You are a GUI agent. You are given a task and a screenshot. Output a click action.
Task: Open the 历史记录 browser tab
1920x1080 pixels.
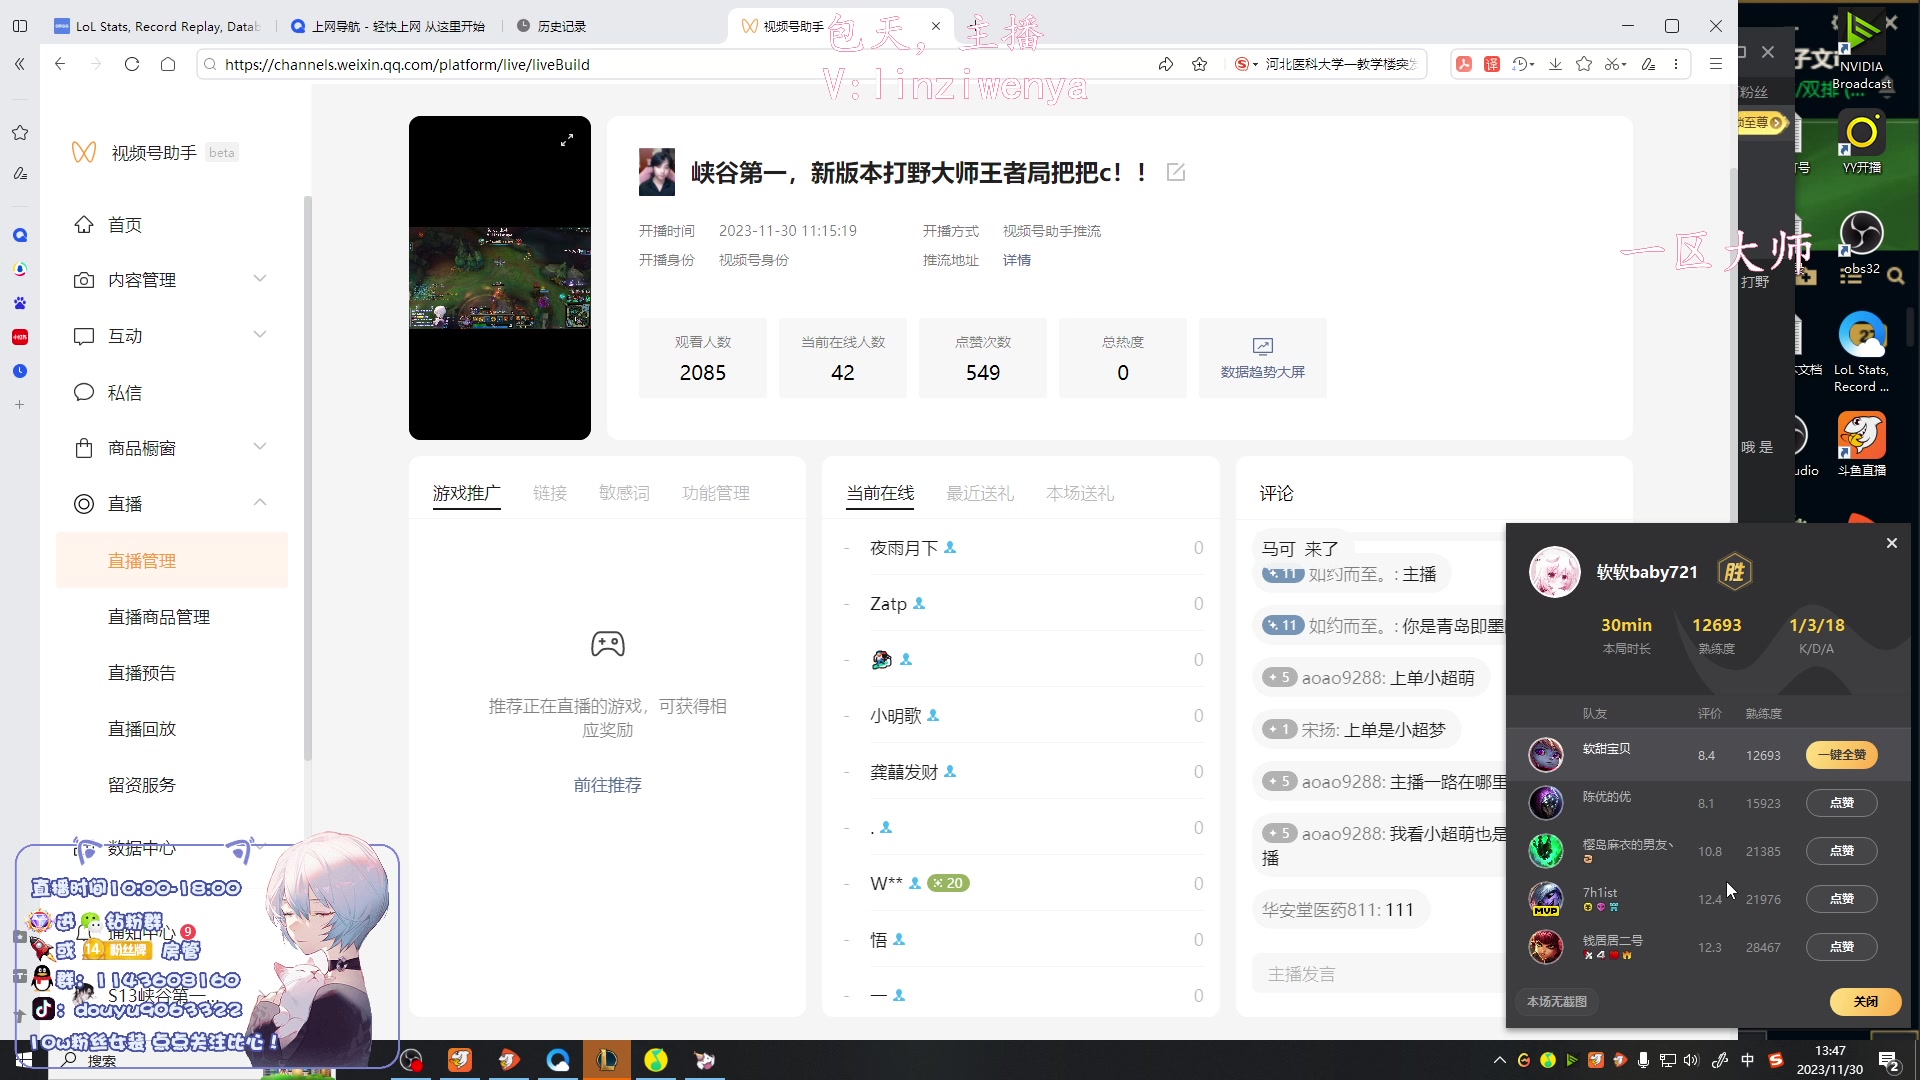(x=610, y=26)
